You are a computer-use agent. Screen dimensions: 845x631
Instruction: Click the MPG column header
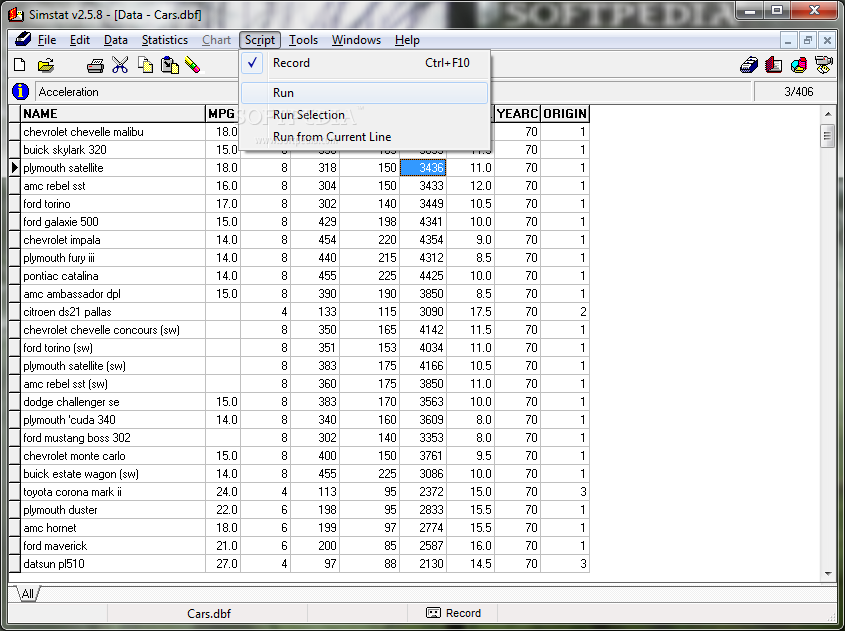(222, 114)
